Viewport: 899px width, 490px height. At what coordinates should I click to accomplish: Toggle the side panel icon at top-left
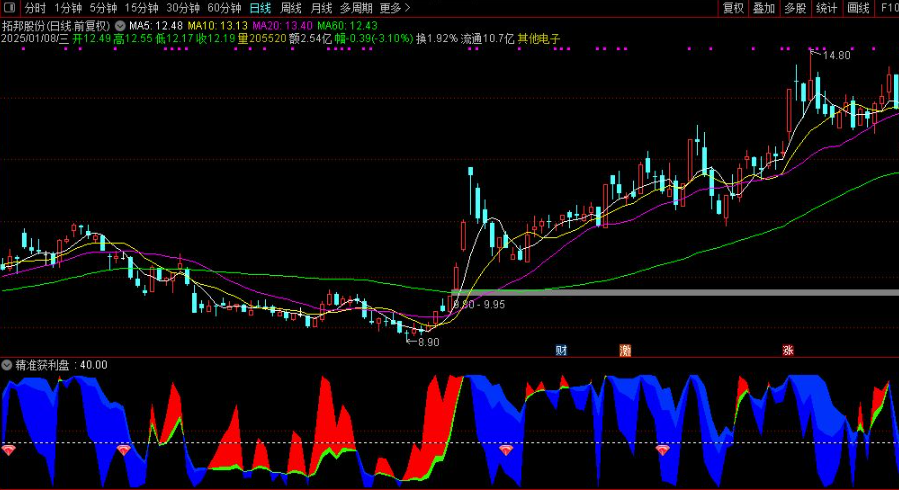point(9,8)
